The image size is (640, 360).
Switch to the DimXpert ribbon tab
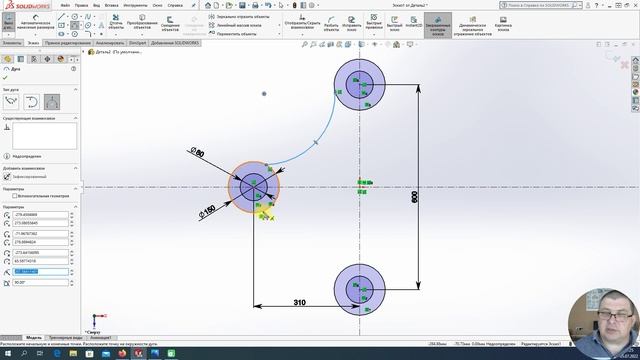click(x=138, y=43)
